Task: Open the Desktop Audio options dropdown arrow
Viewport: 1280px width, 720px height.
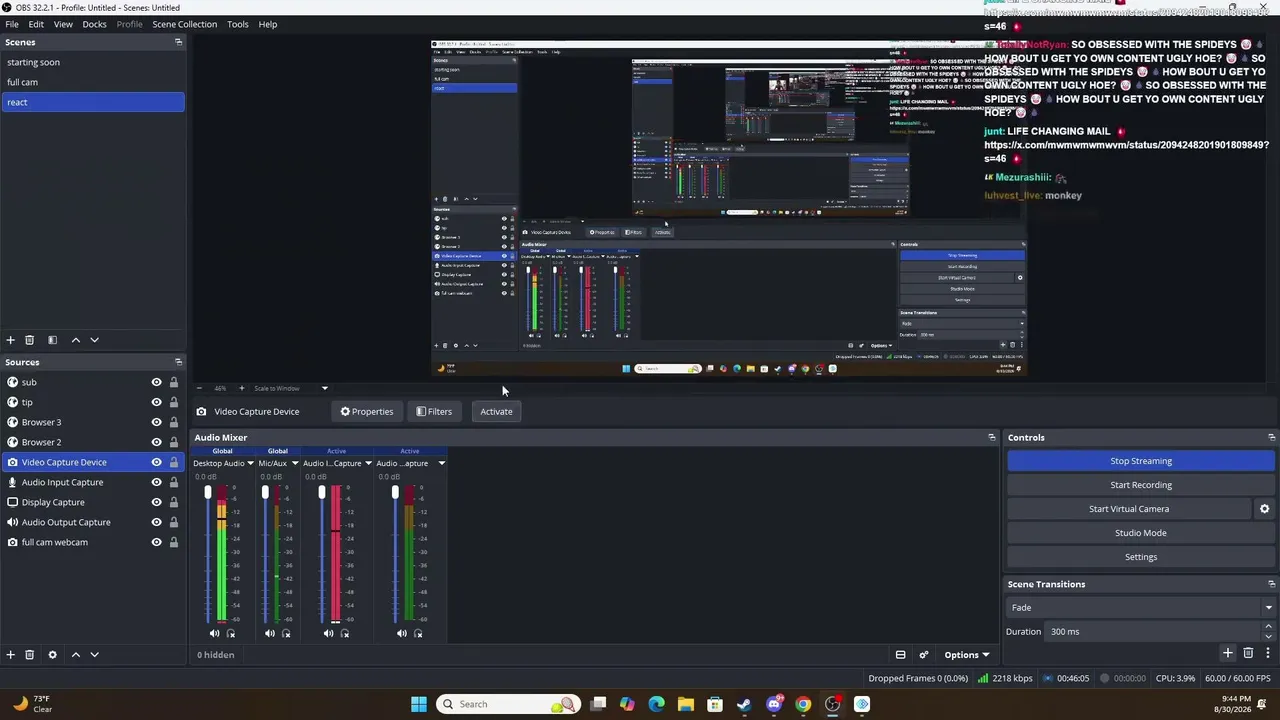Action: 250,464
